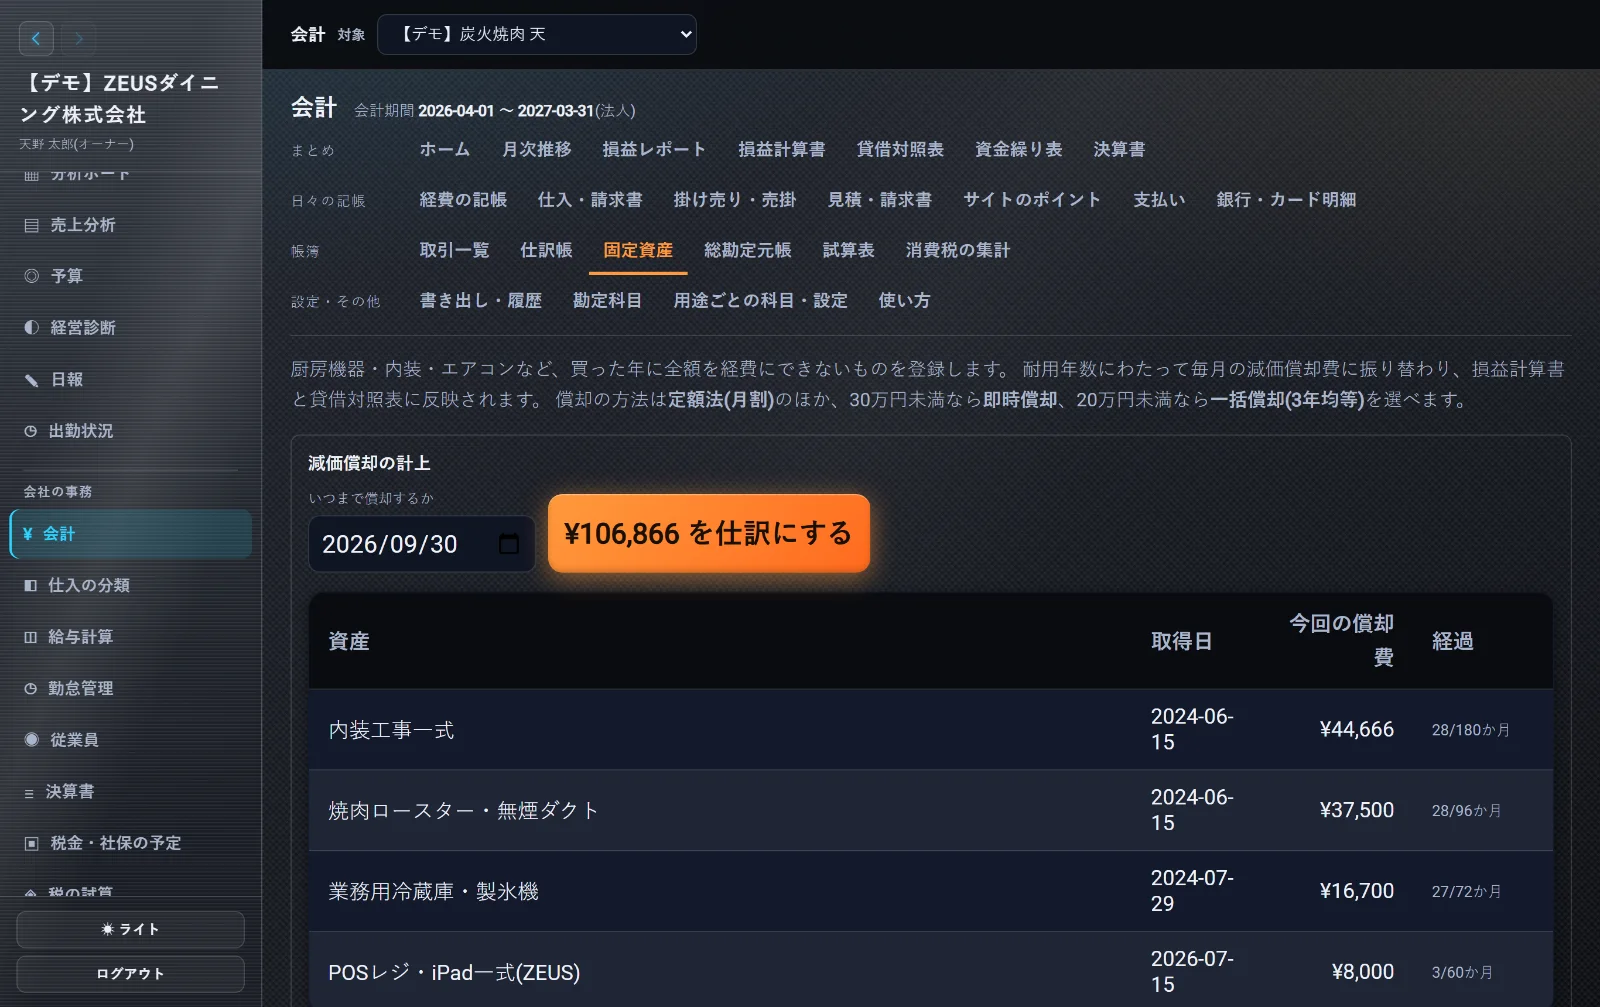Click the POSレジ・iPad一式(ZEUS) row

(931, 970)
